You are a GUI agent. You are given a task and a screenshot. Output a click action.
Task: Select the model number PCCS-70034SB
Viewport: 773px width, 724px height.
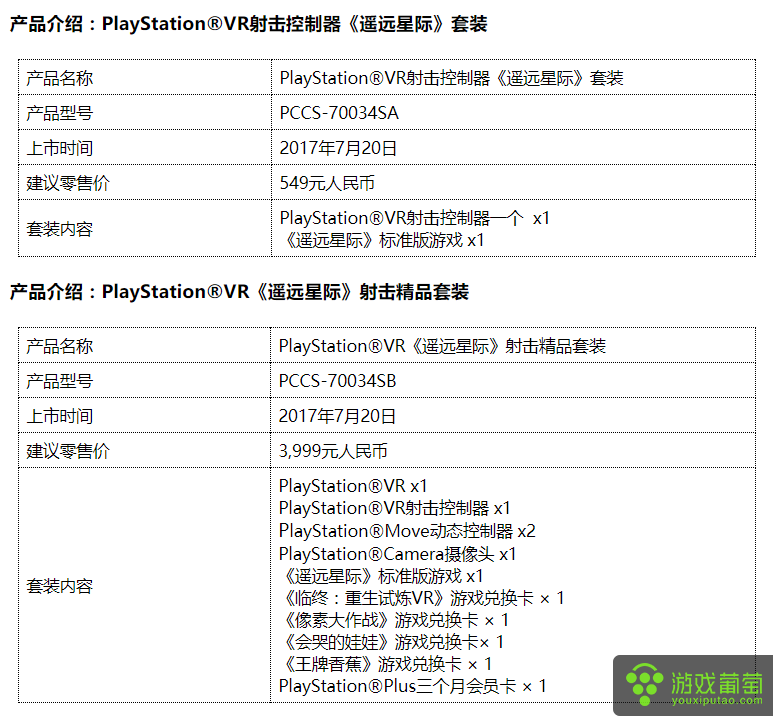click(x=338, y=381)
